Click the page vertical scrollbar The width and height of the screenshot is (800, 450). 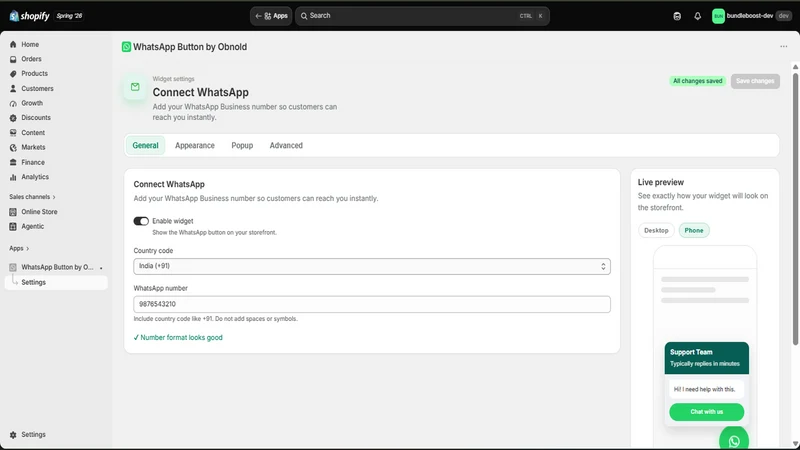click(x=795, y=209)
